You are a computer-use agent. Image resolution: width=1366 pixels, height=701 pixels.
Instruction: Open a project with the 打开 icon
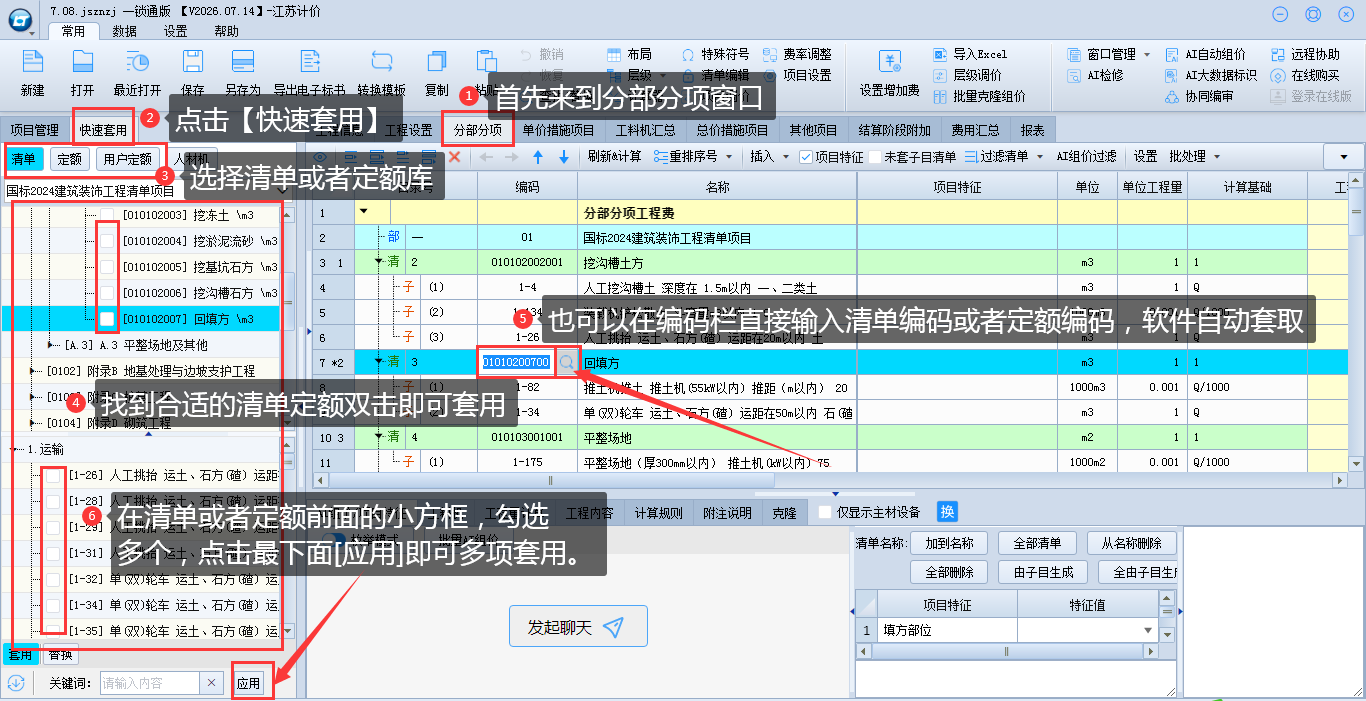click(x=82, y=62)
